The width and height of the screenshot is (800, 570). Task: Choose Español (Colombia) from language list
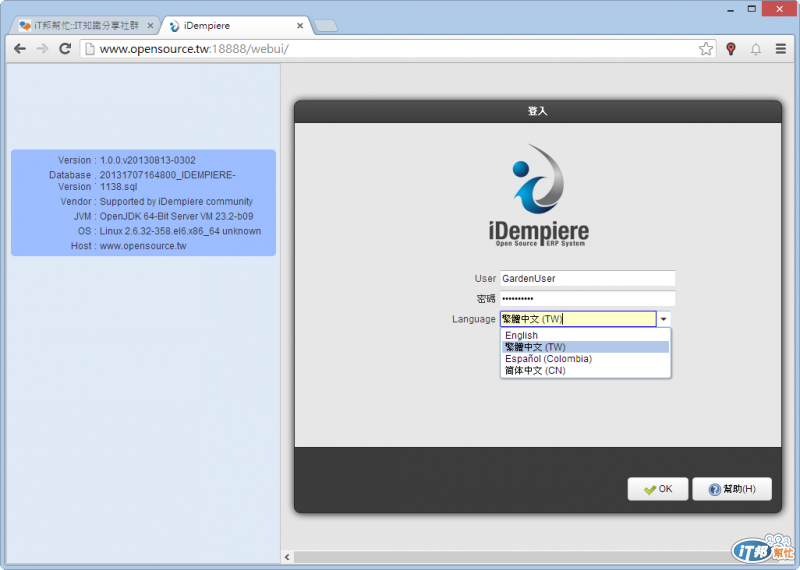click(x=585, y=359)
